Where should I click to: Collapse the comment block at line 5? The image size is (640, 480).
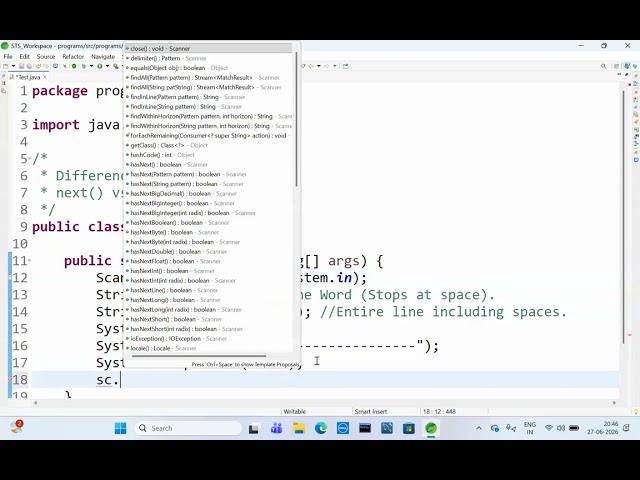29,158
